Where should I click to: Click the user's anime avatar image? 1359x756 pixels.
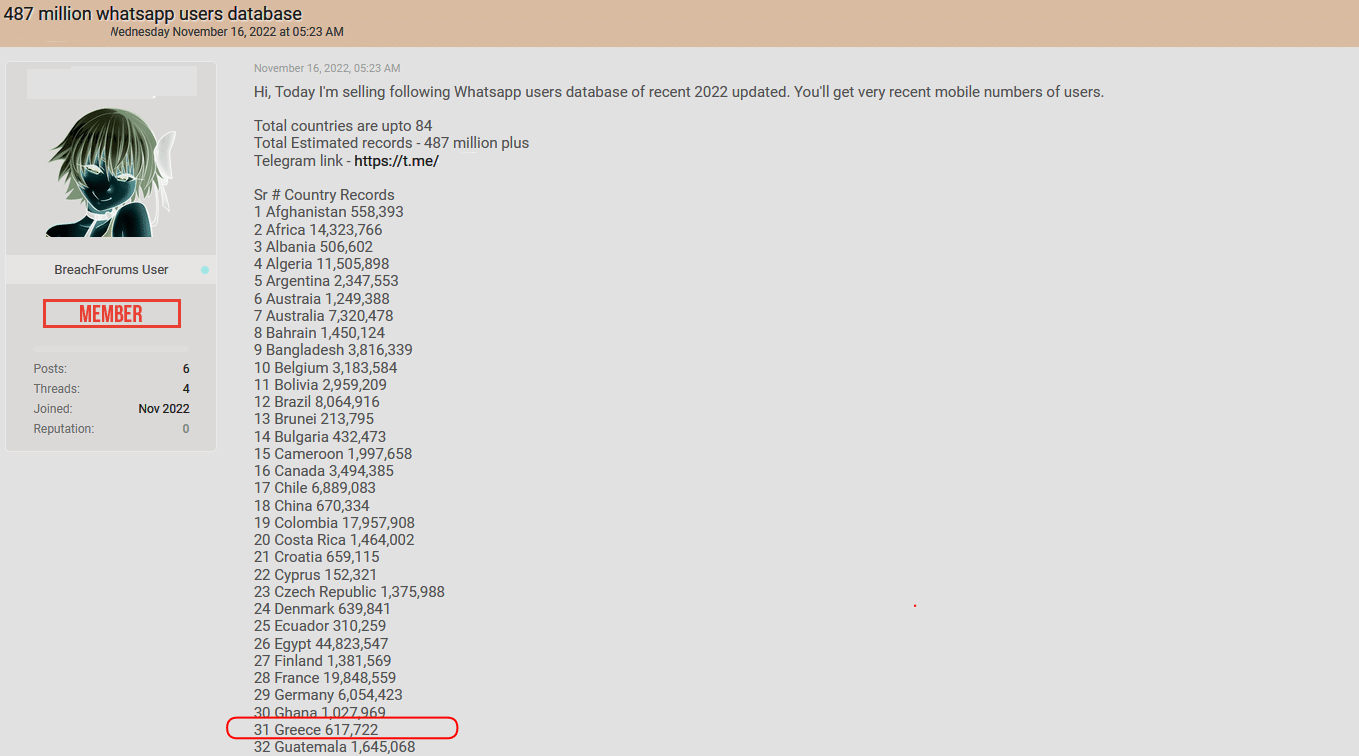pyautogui.click(x=111, y=172)
